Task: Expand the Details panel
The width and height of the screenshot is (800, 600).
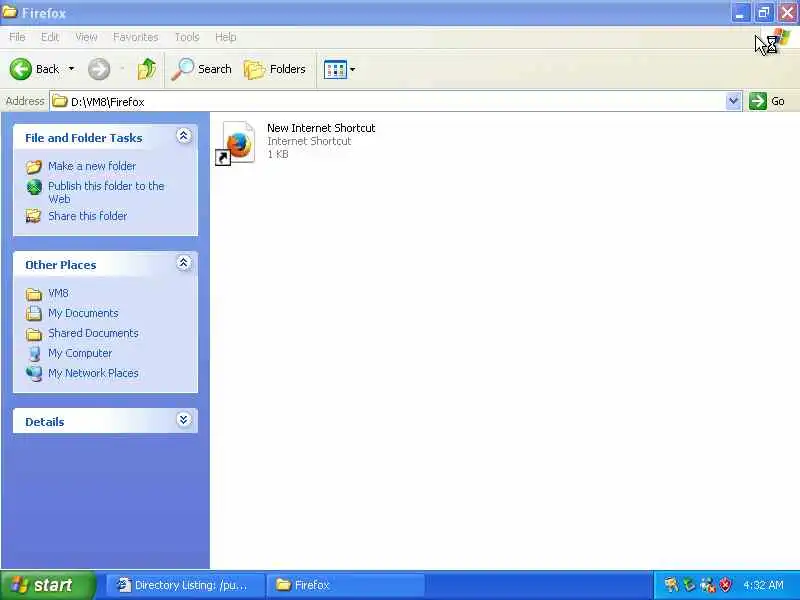Action: (x=184, y=419)
